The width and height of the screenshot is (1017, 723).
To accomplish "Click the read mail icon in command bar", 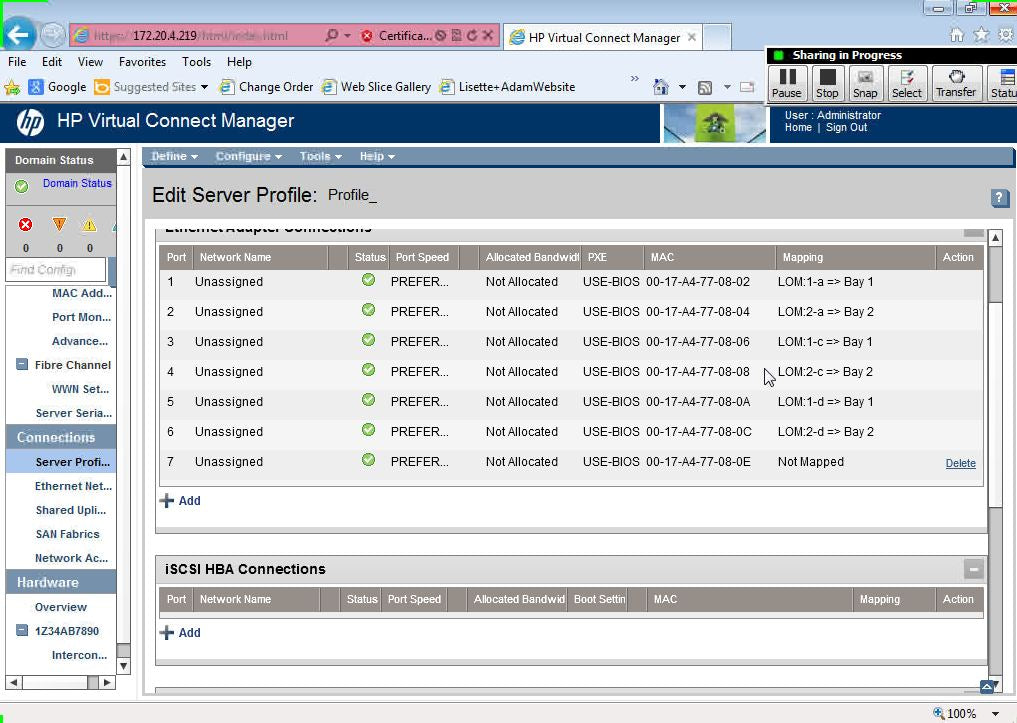I will click(x=747, y=87).
